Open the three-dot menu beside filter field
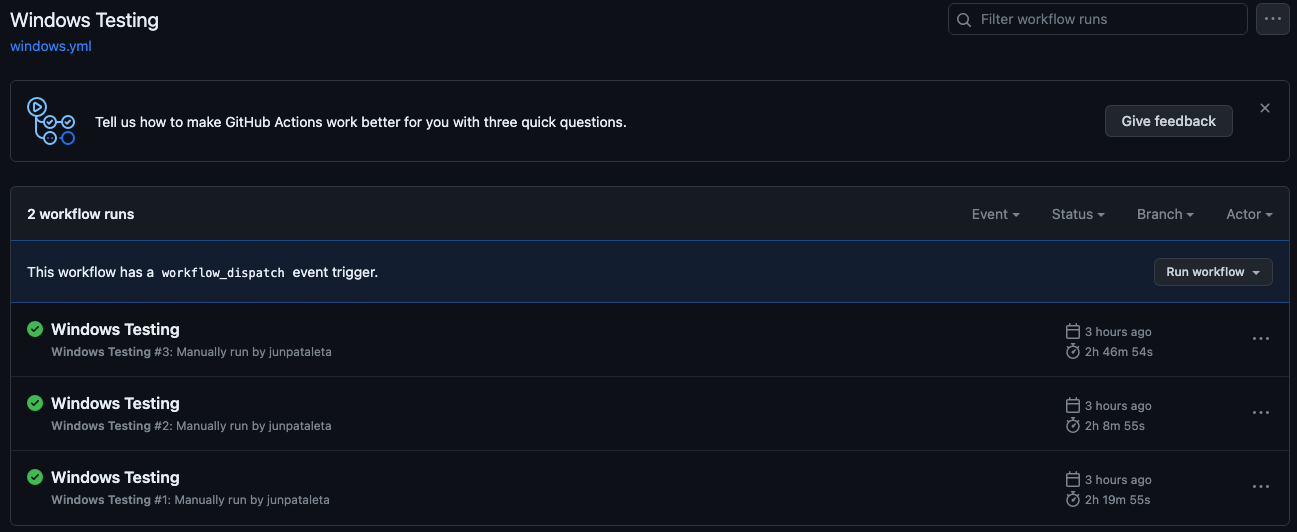 (1273, 19)
